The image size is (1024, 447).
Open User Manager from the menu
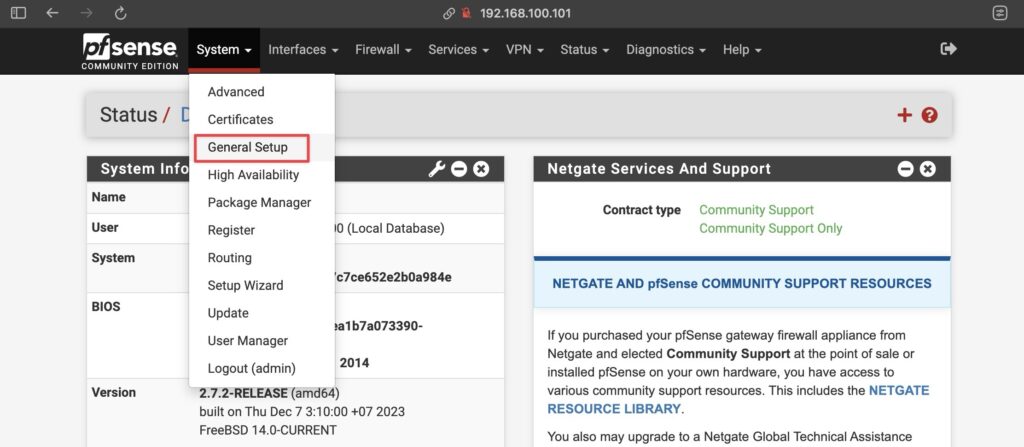pos(262,341)
